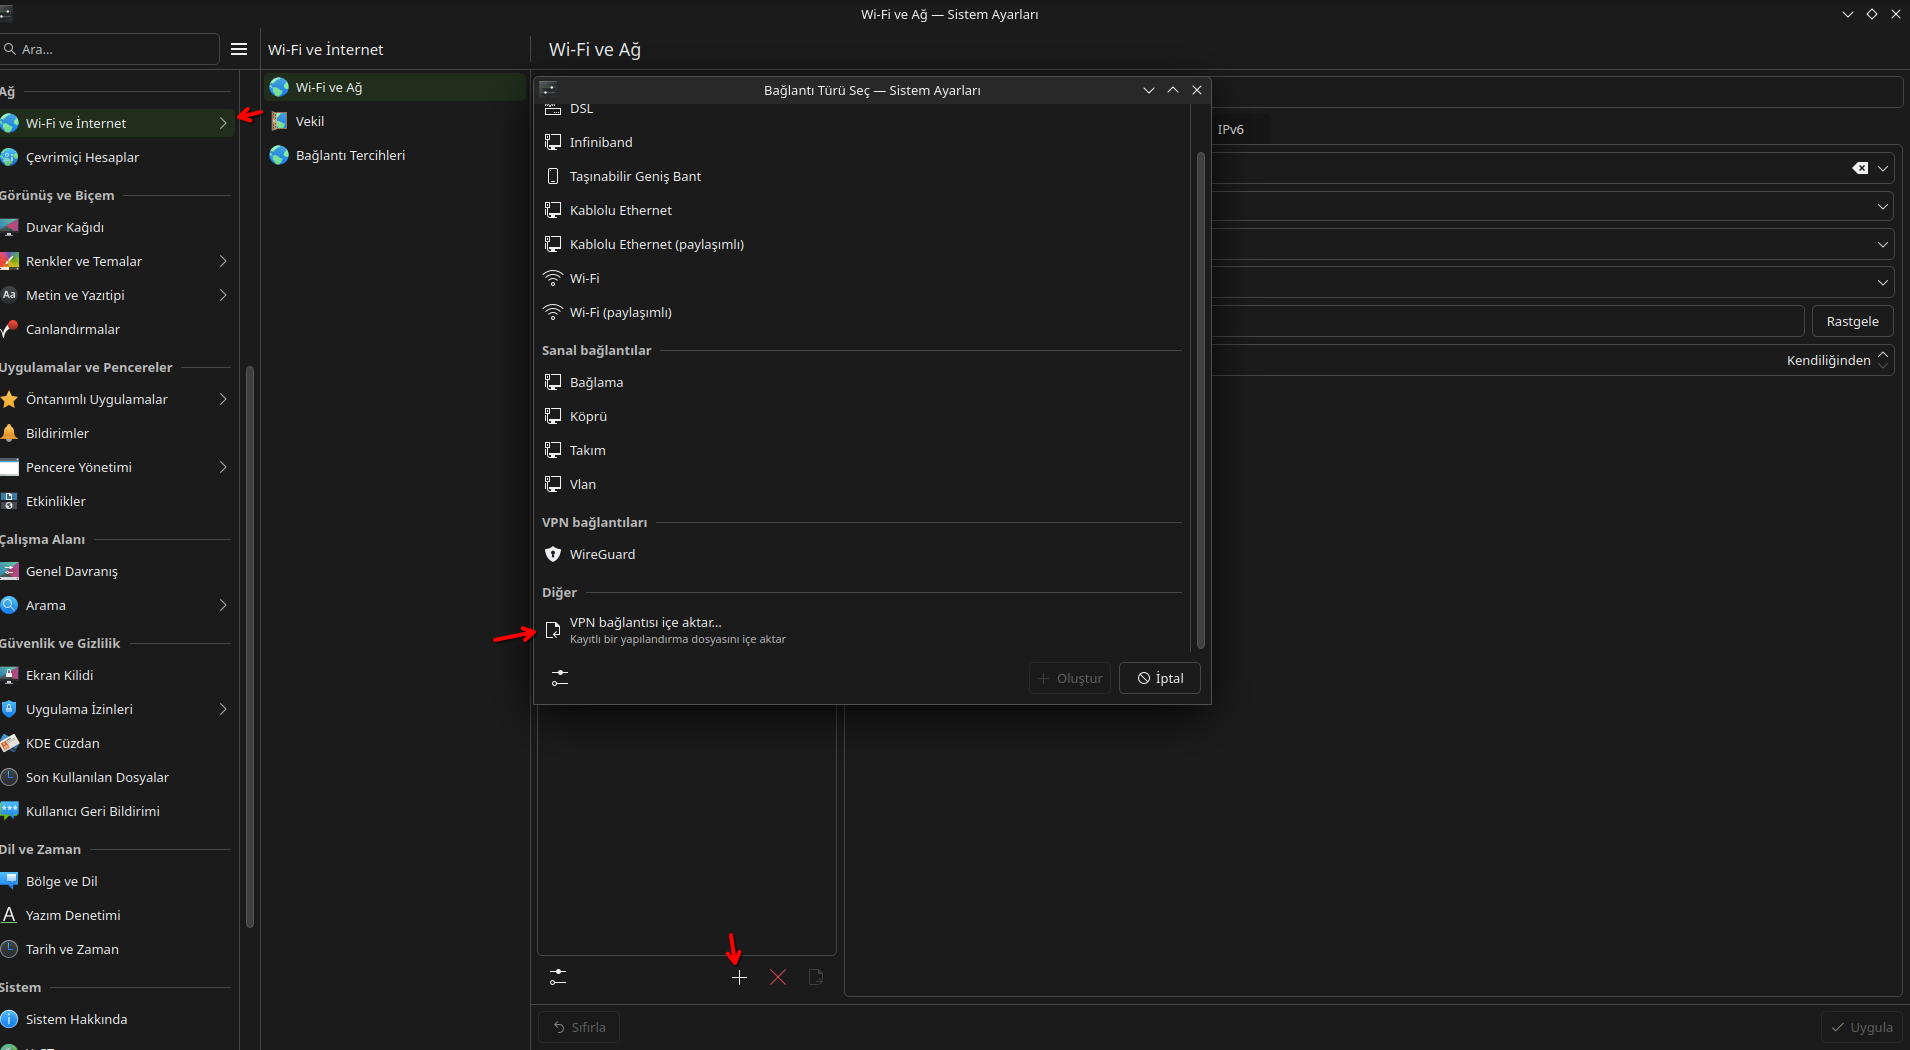The width and height of the screenshot is (1910, 1050).
Task: Click the Sistem Hakkında info icon
Action: tap(10, 1019)
